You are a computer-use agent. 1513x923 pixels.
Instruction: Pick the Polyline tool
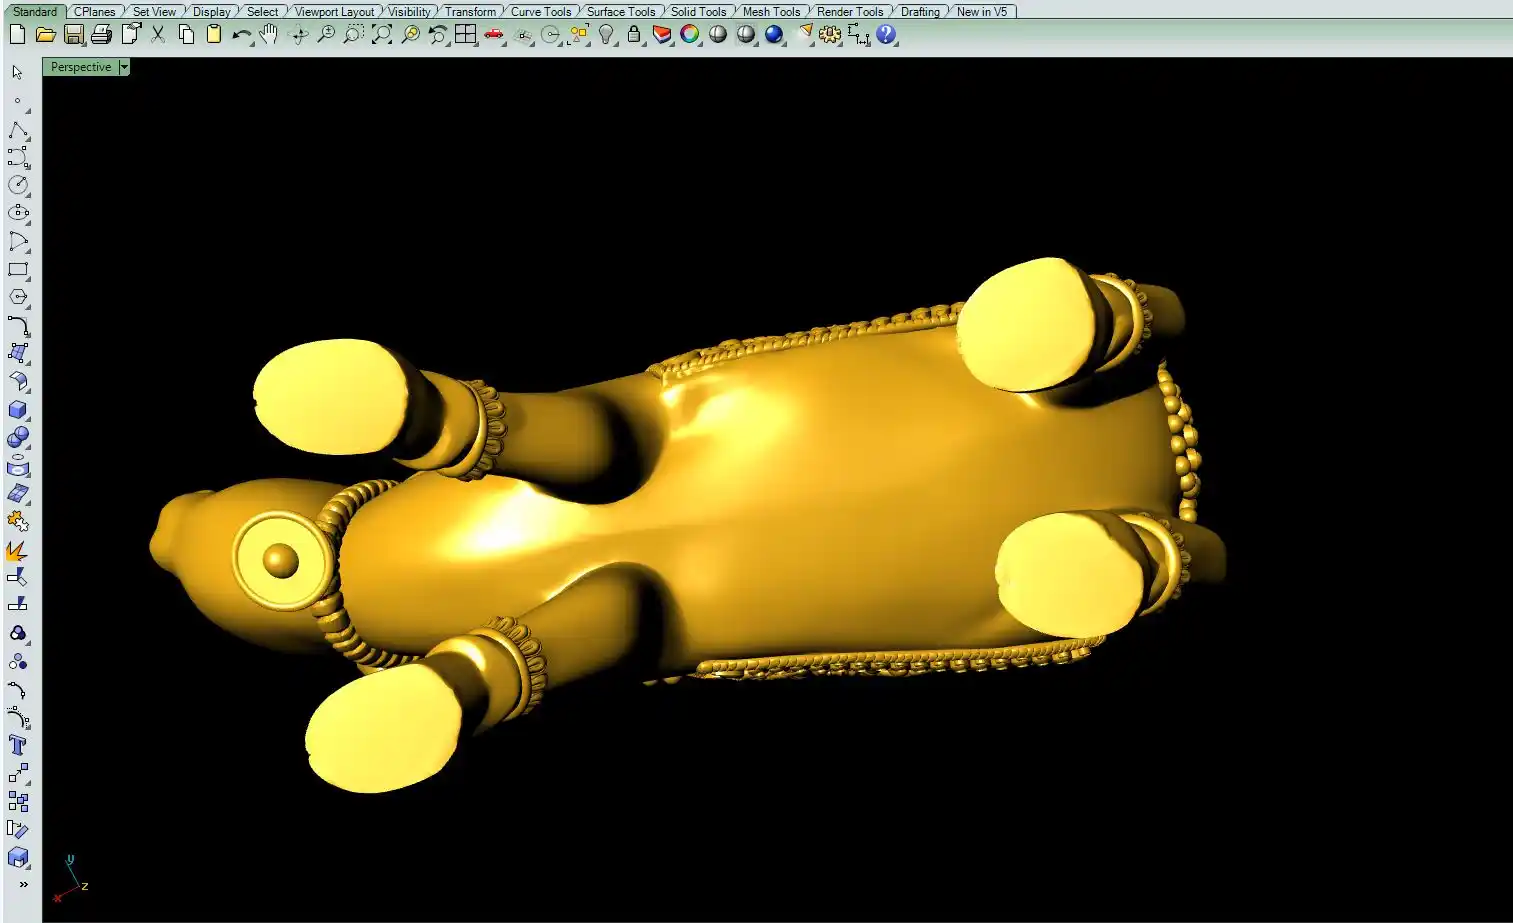point(17,131)
